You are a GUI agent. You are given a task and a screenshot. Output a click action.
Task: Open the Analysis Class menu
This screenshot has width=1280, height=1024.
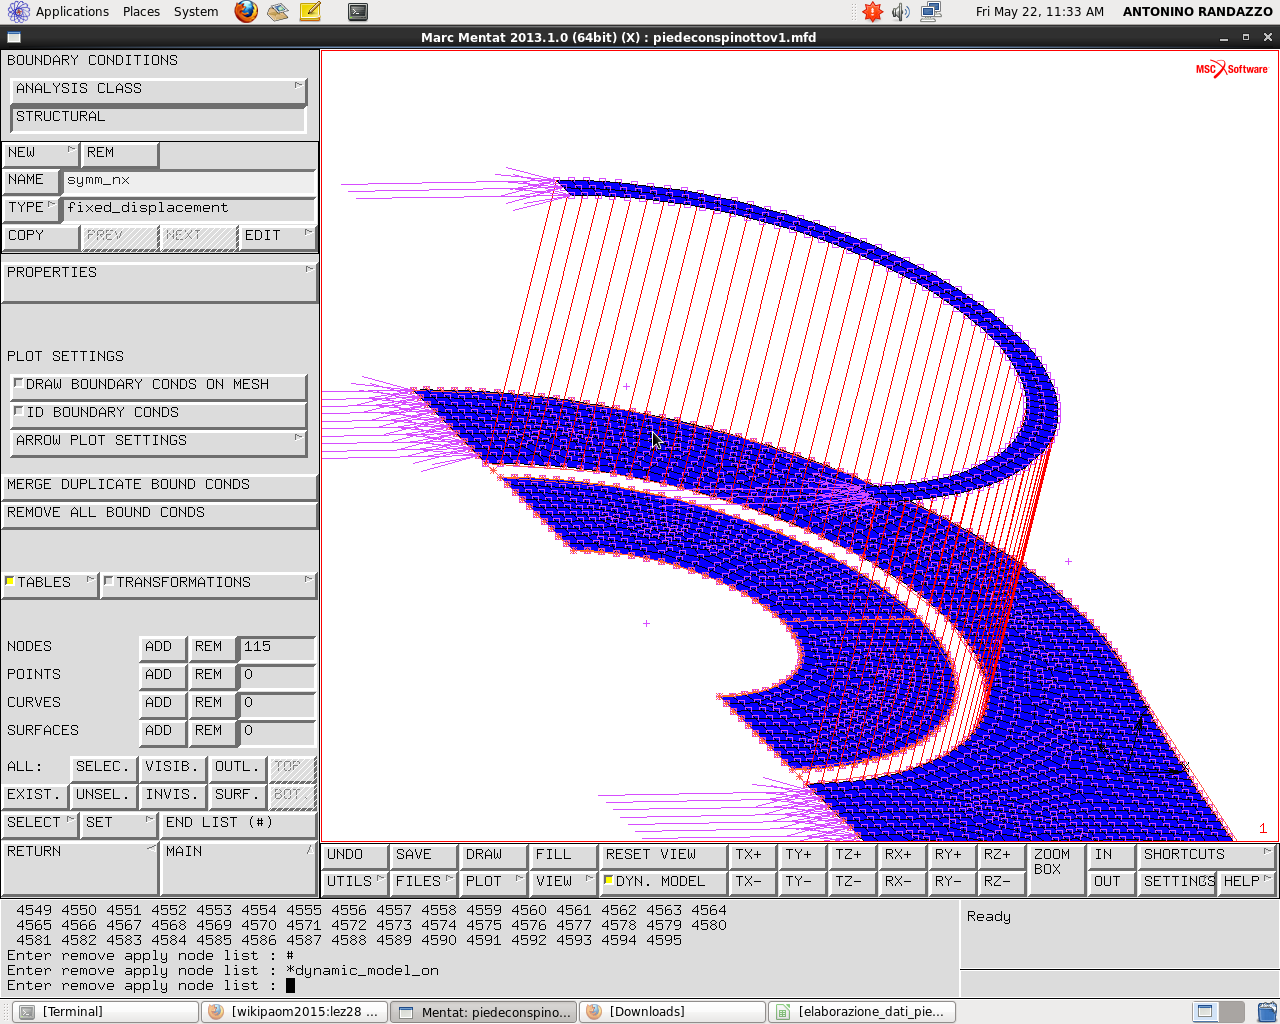pyautogui.click(x=158, y=89)
